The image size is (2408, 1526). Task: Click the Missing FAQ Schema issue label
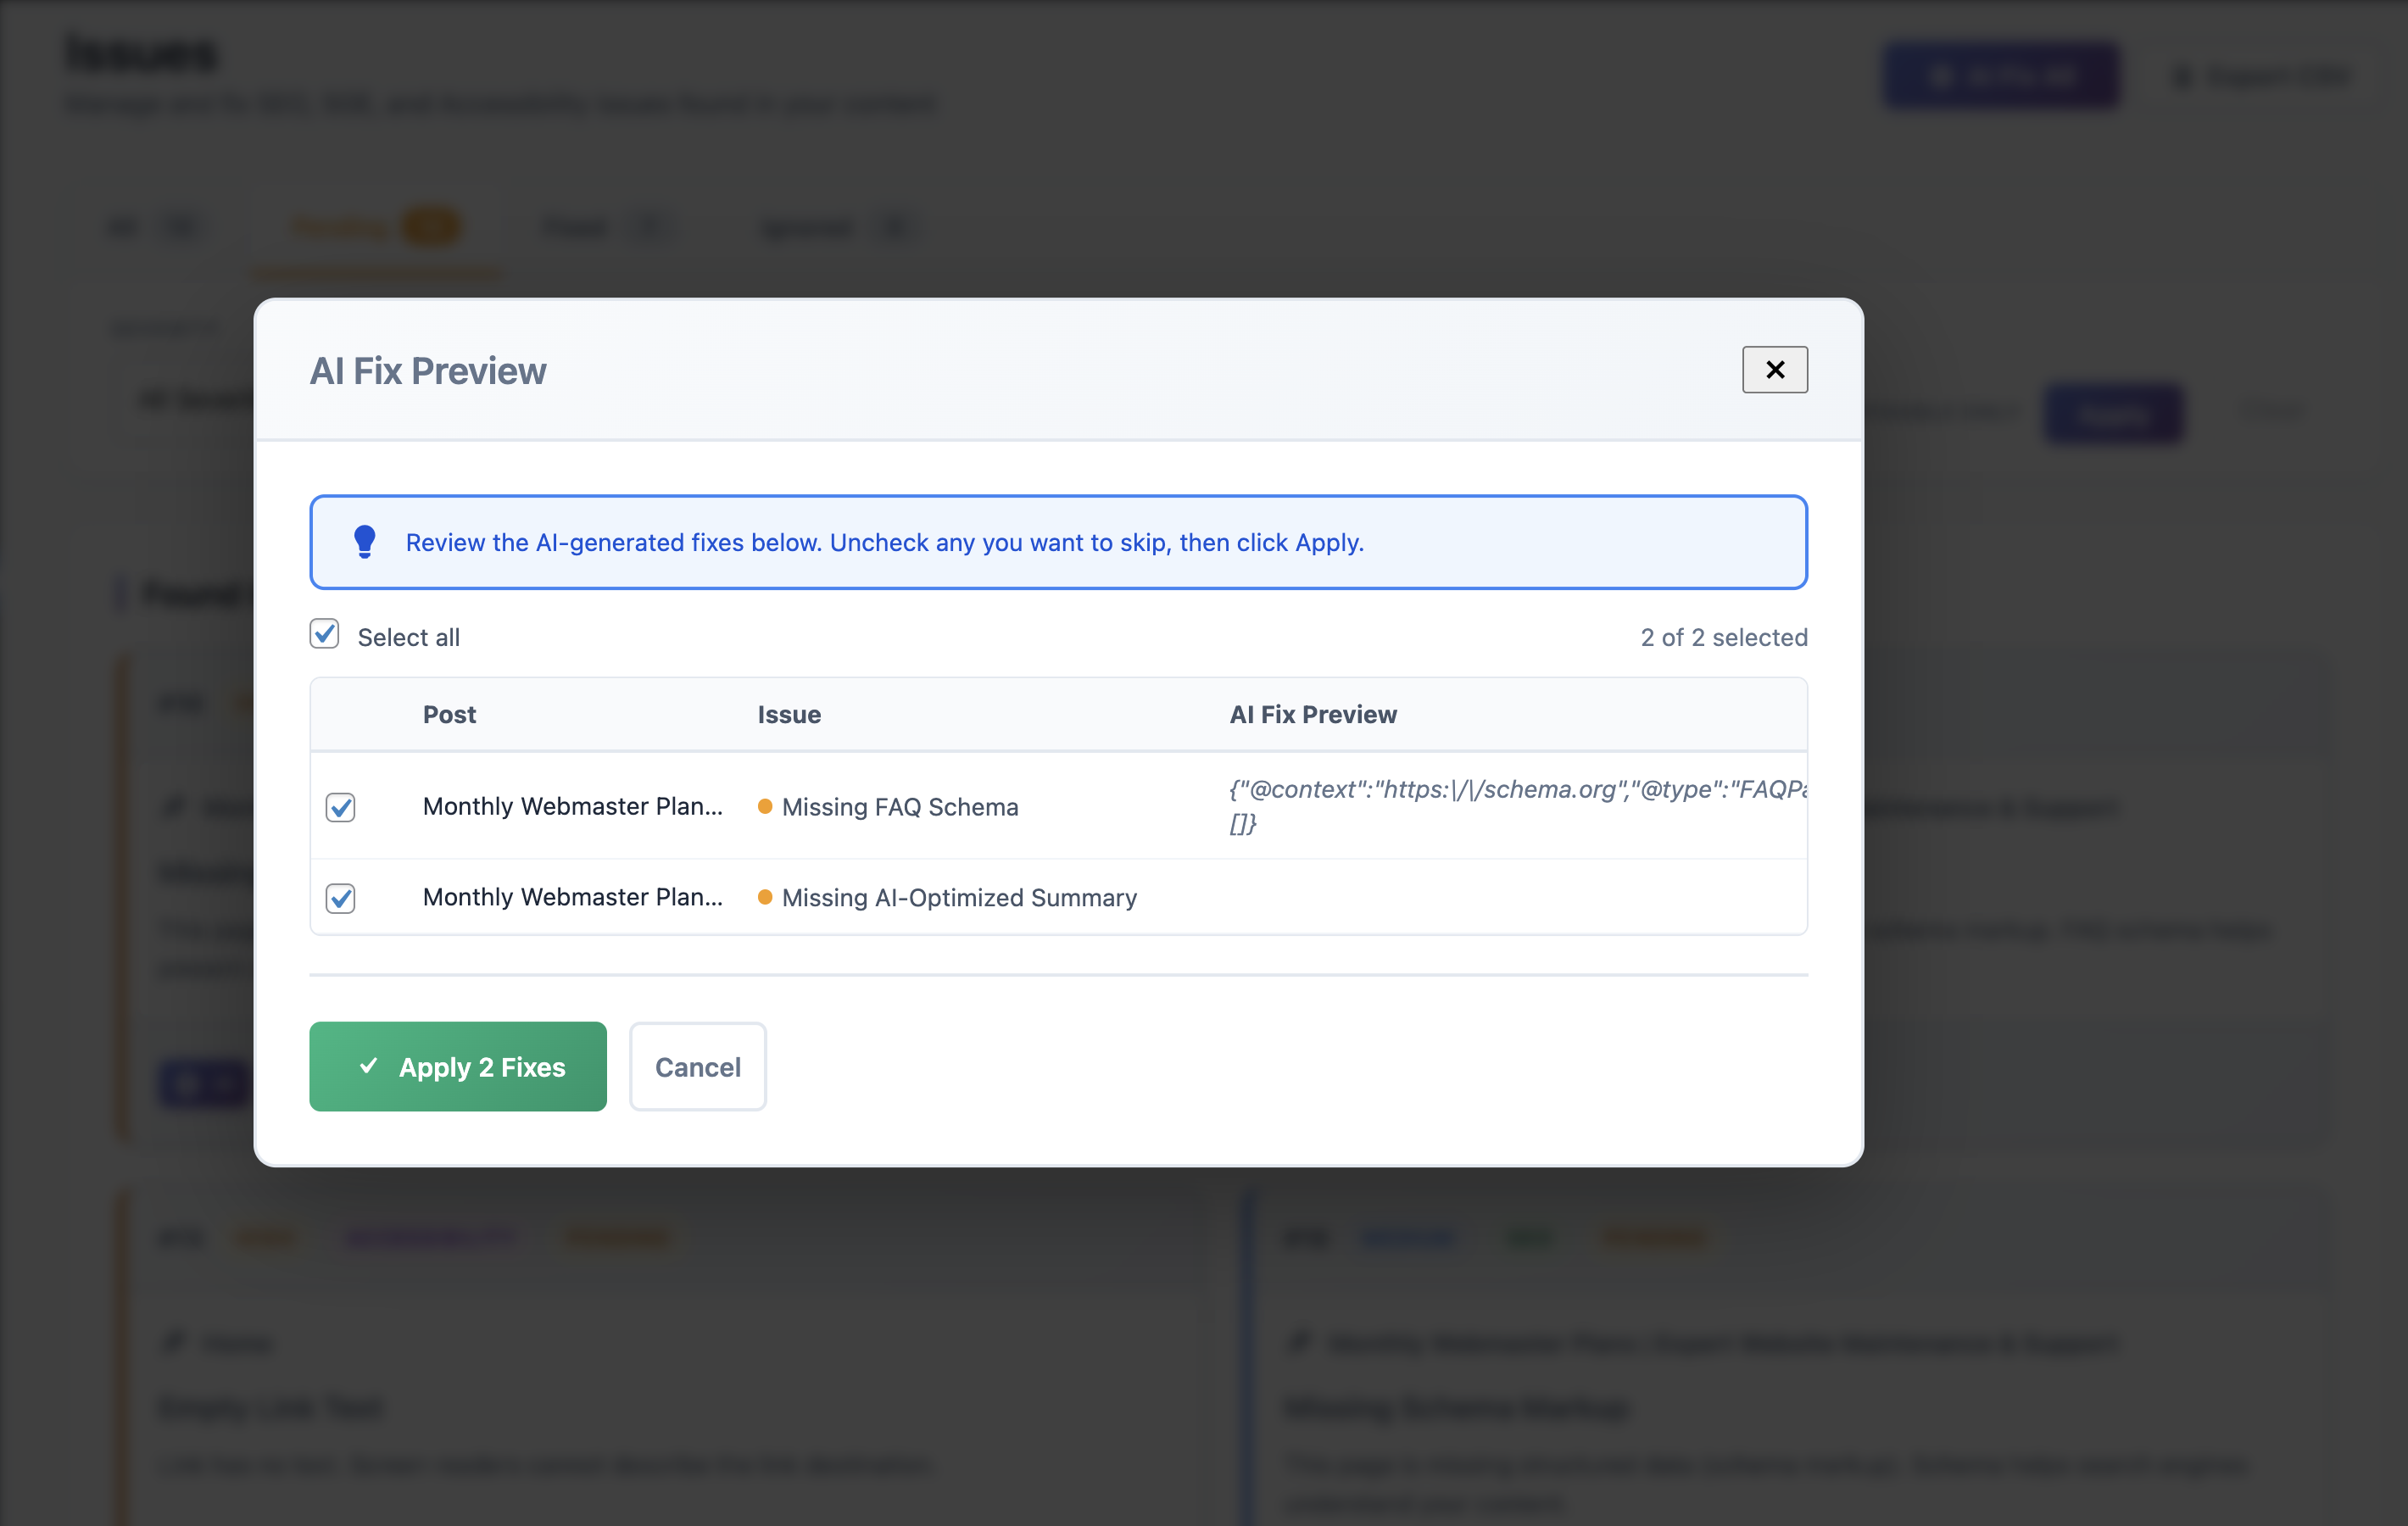[899, 807]
